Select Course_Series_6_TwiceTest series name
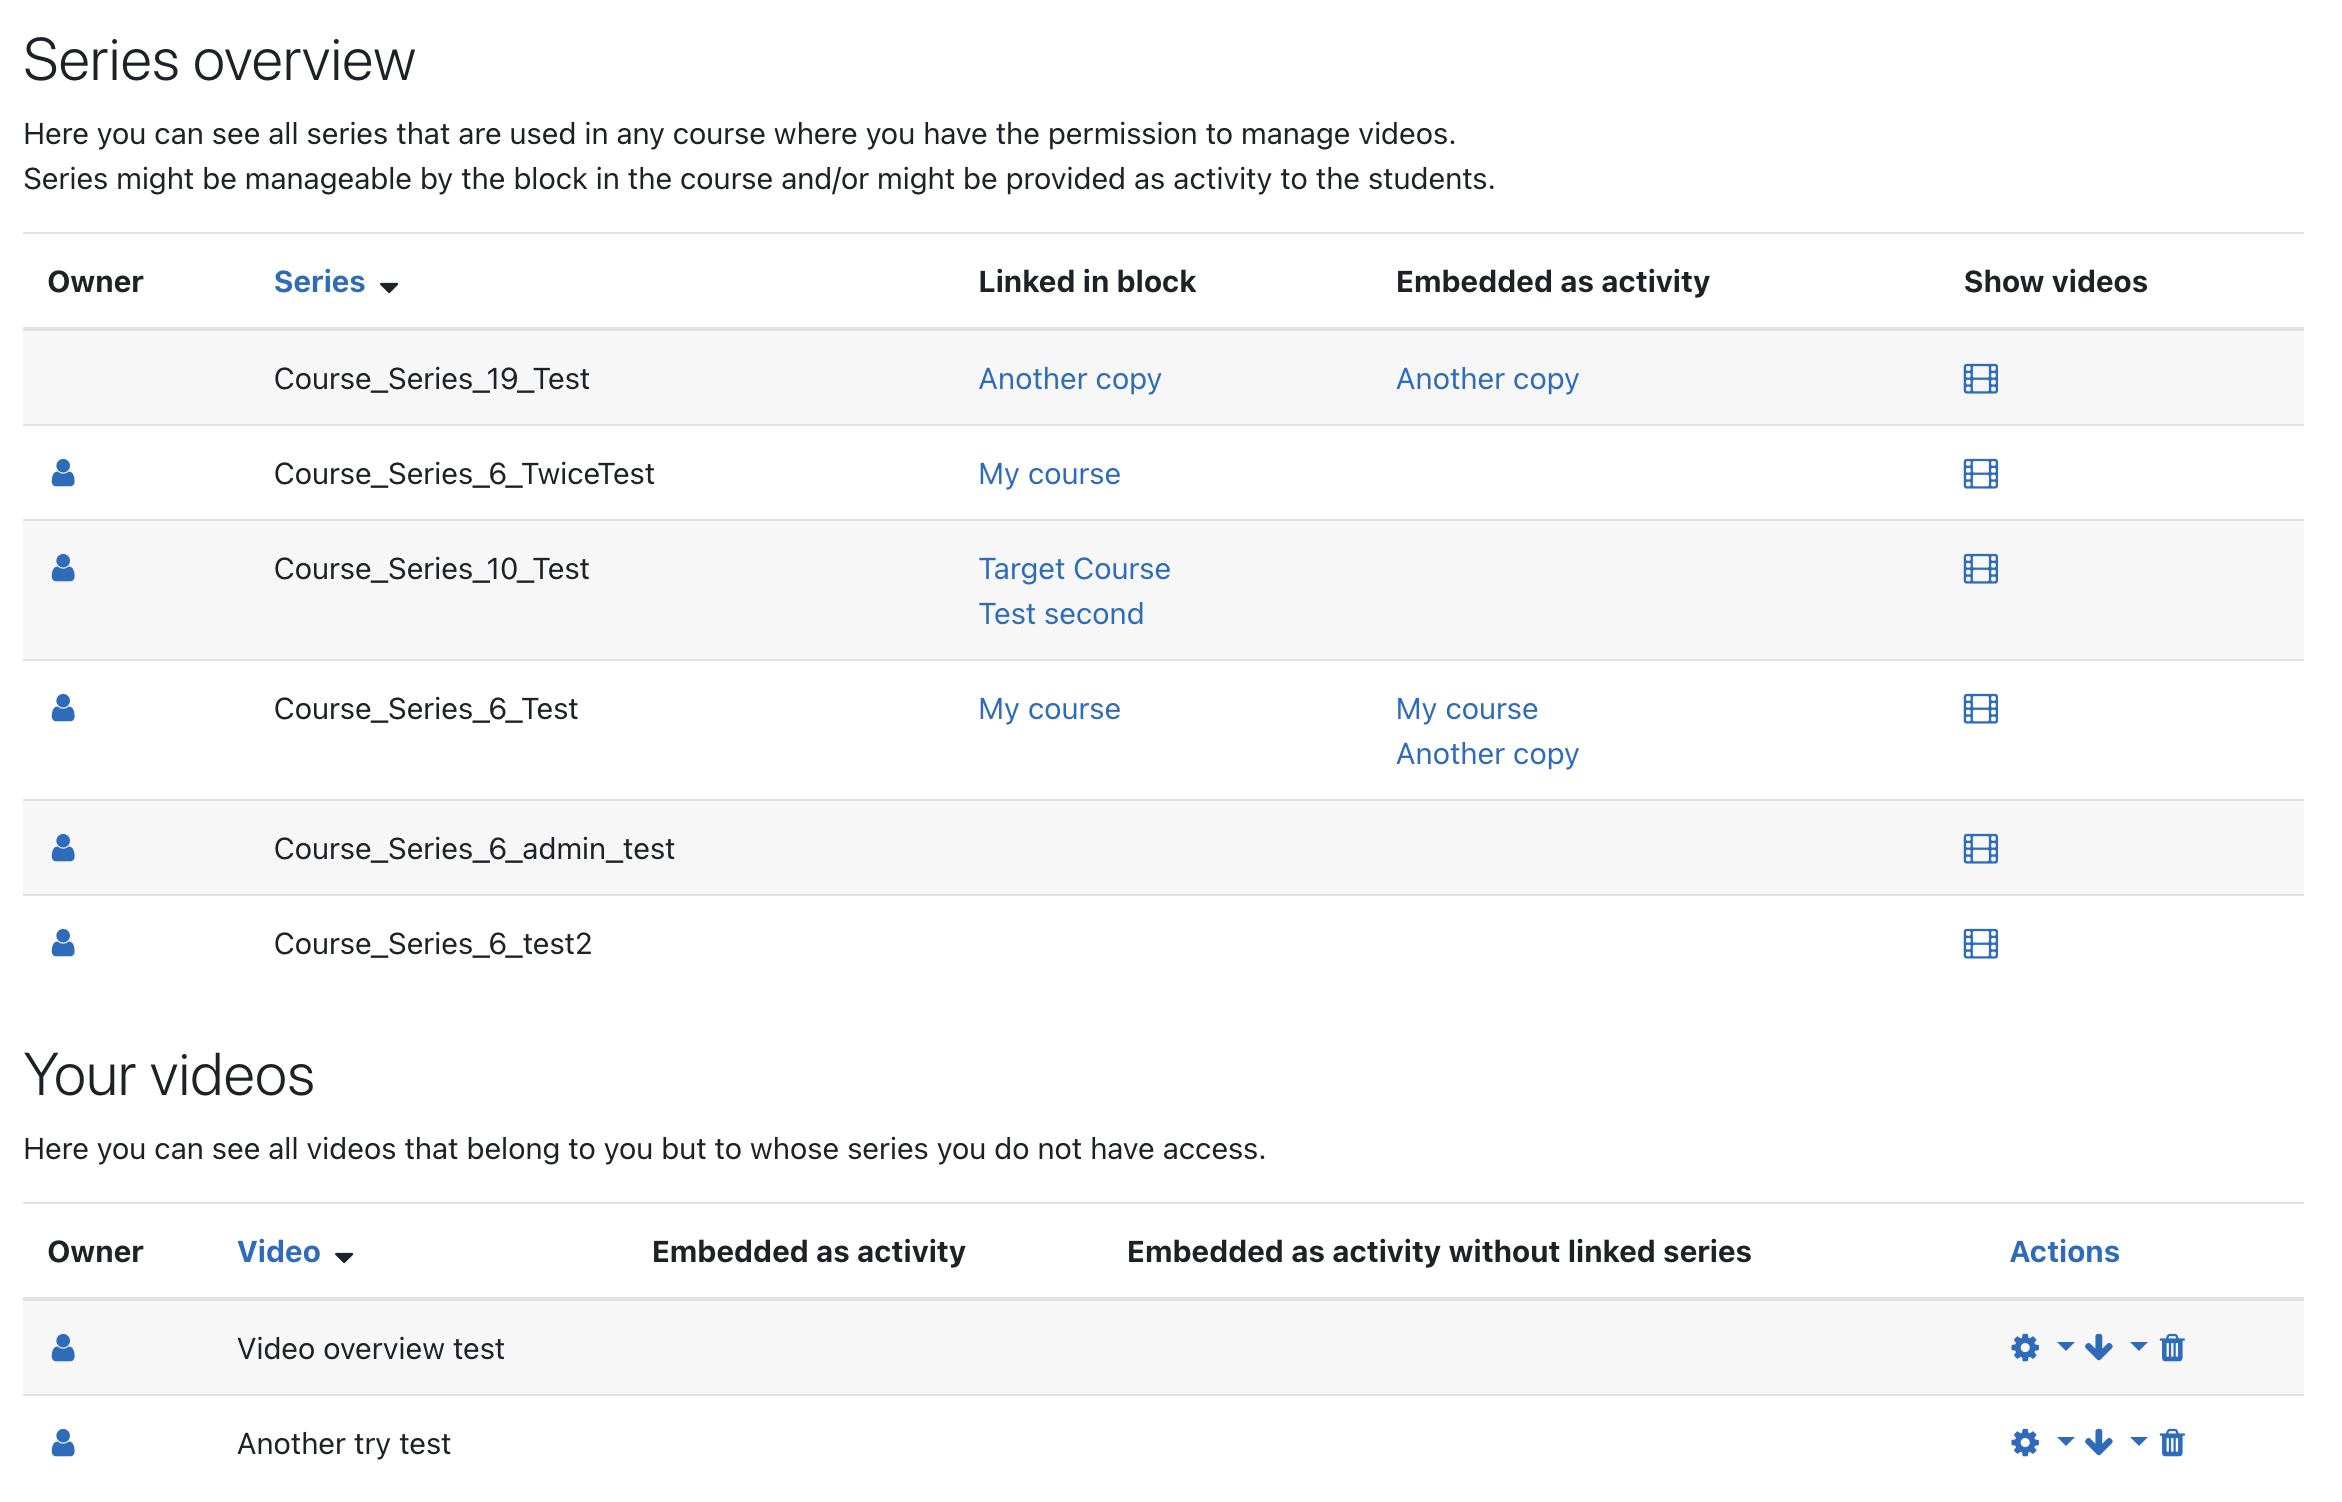This screenshot has width=2342, height=1502. click(464, 474)
